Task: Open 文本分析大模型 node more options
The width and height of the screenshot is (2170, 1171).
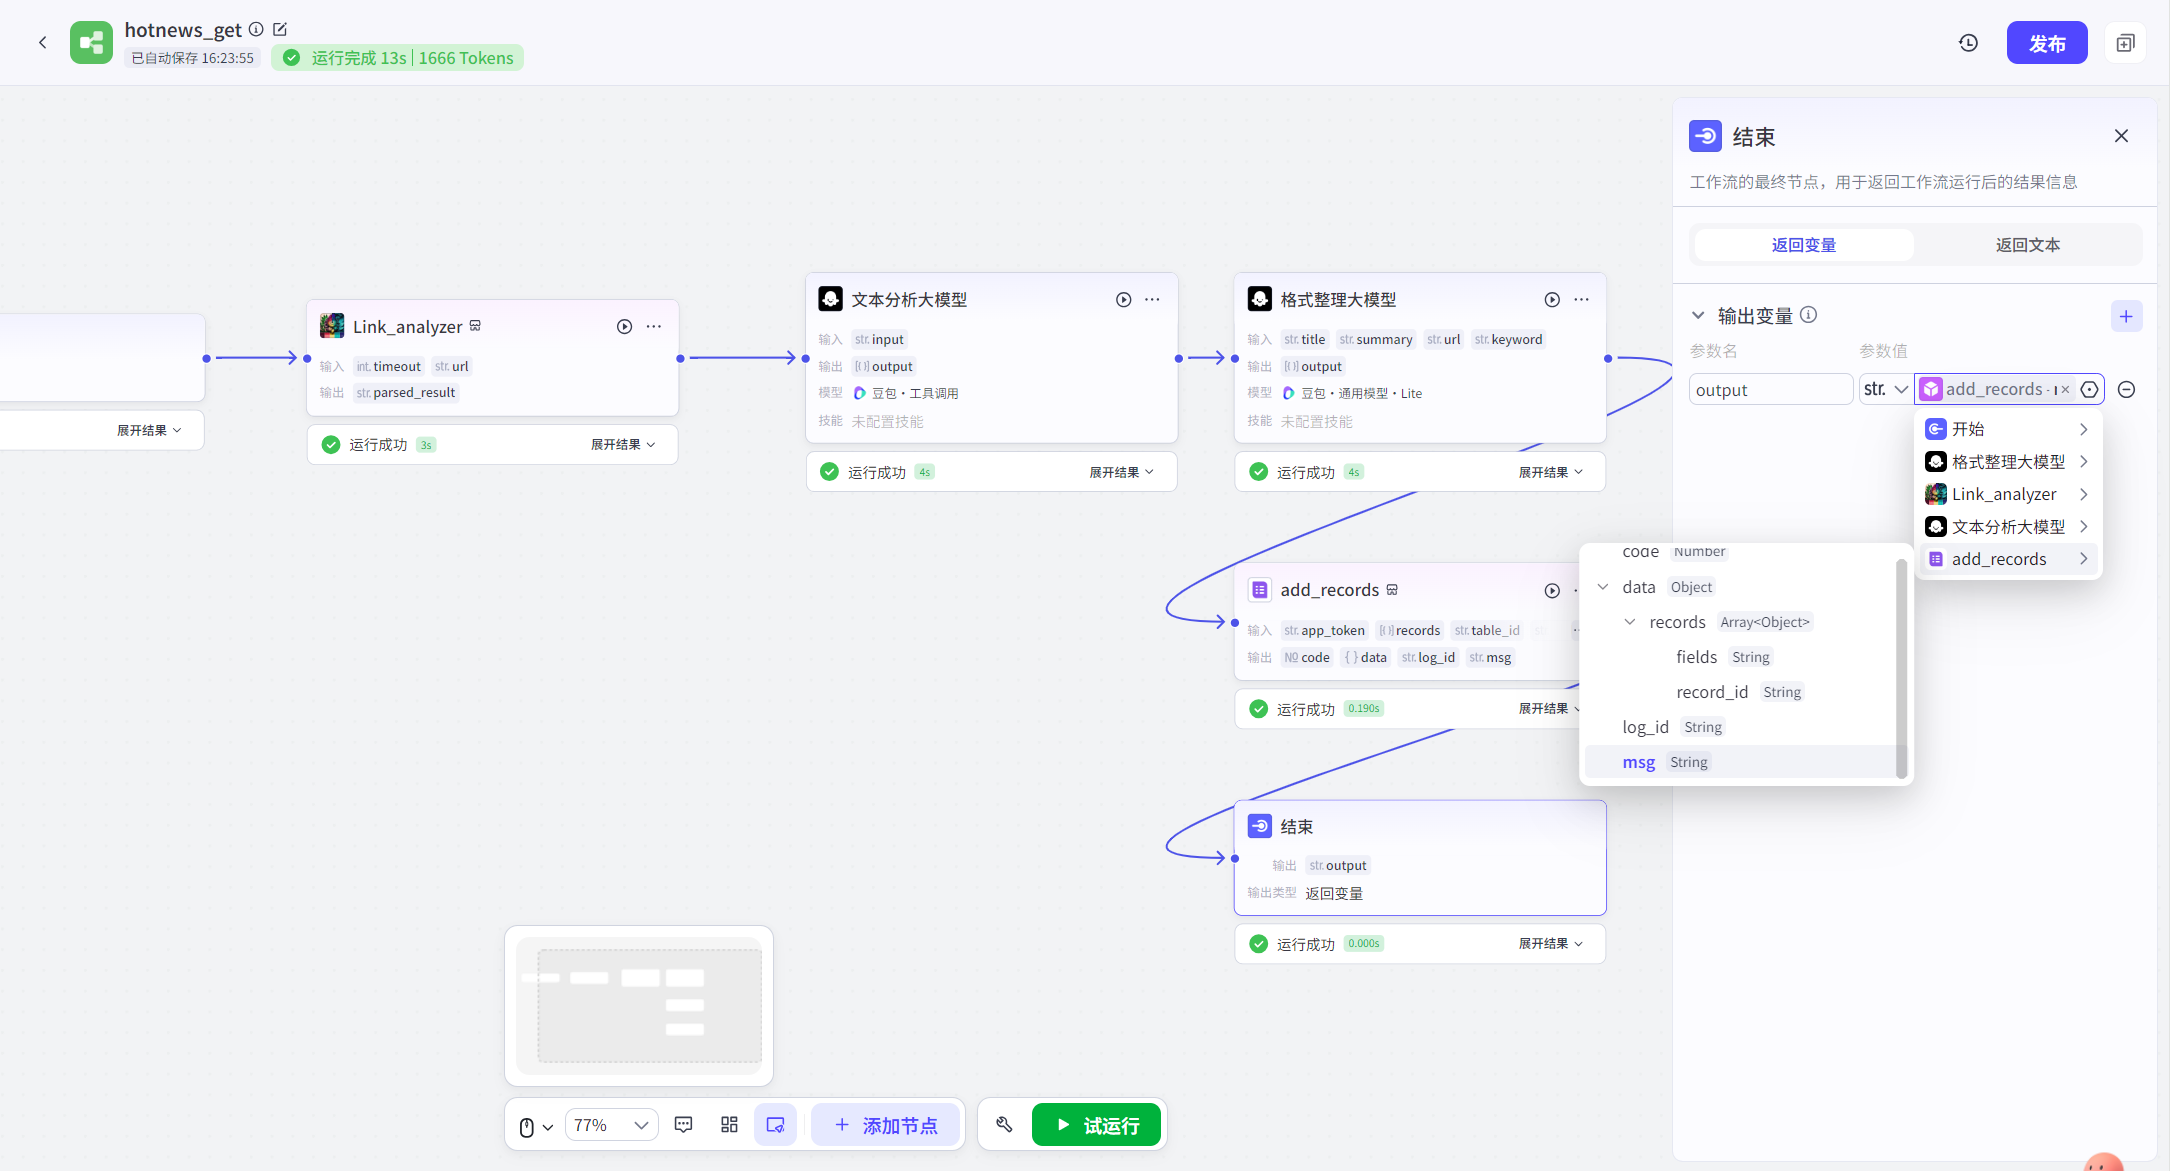Action: 1152,300
